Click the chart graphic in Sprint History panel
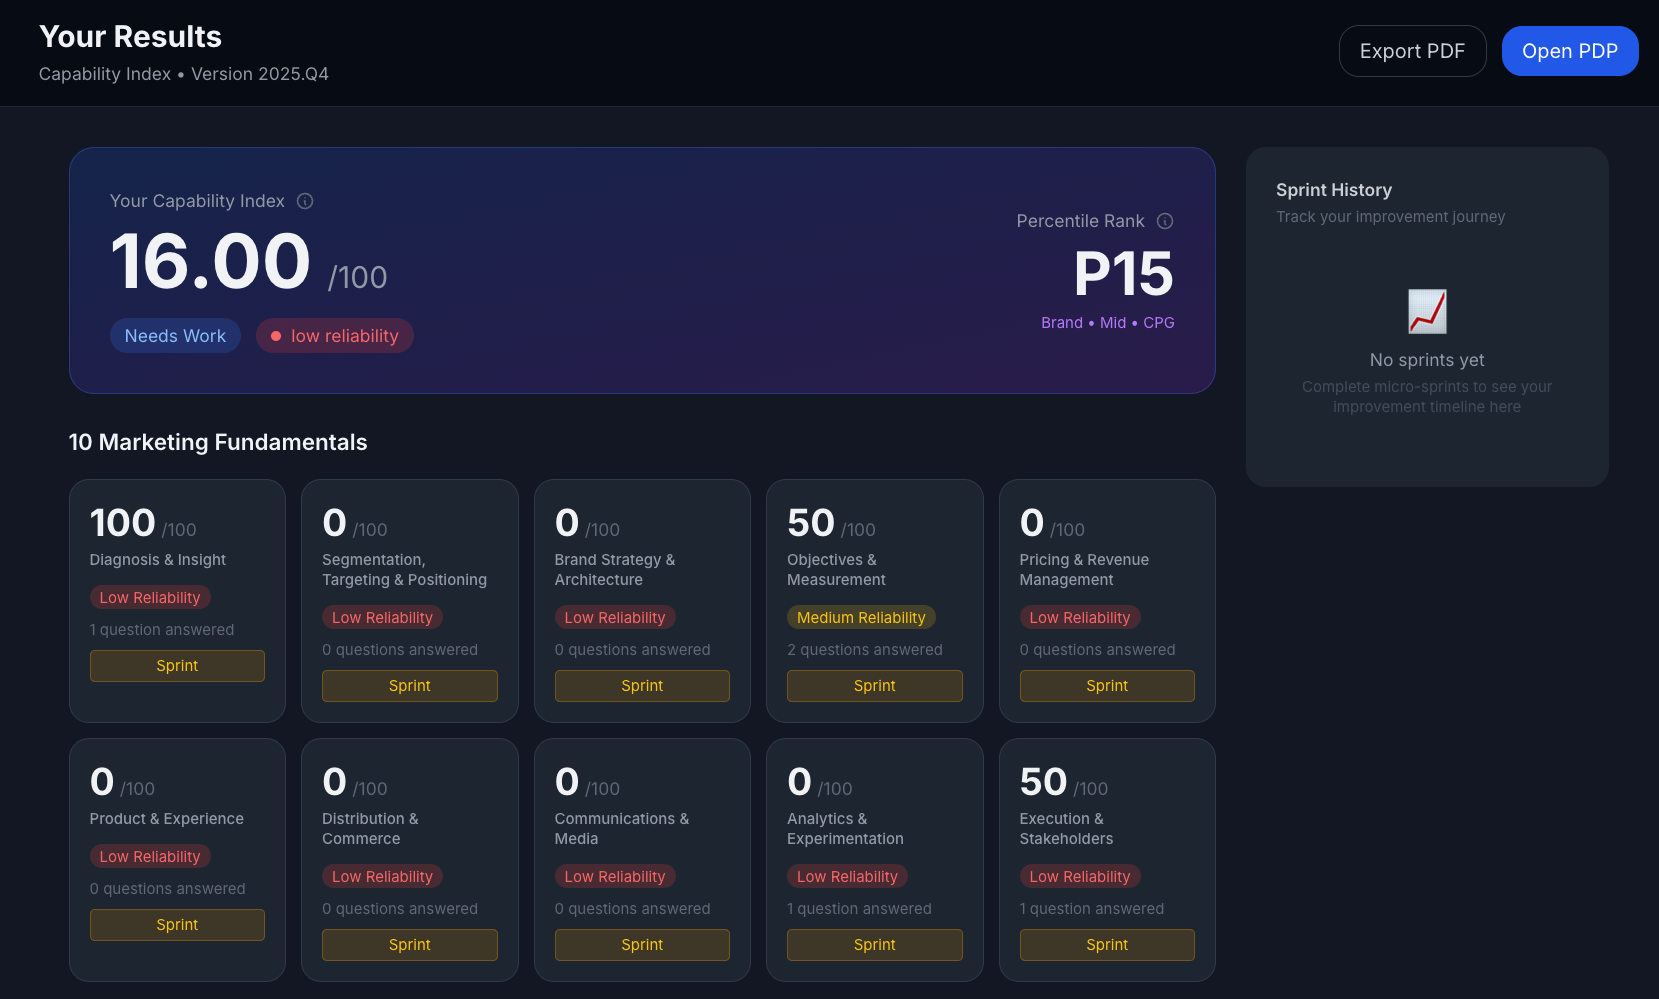 click(x=1427, y=311)
